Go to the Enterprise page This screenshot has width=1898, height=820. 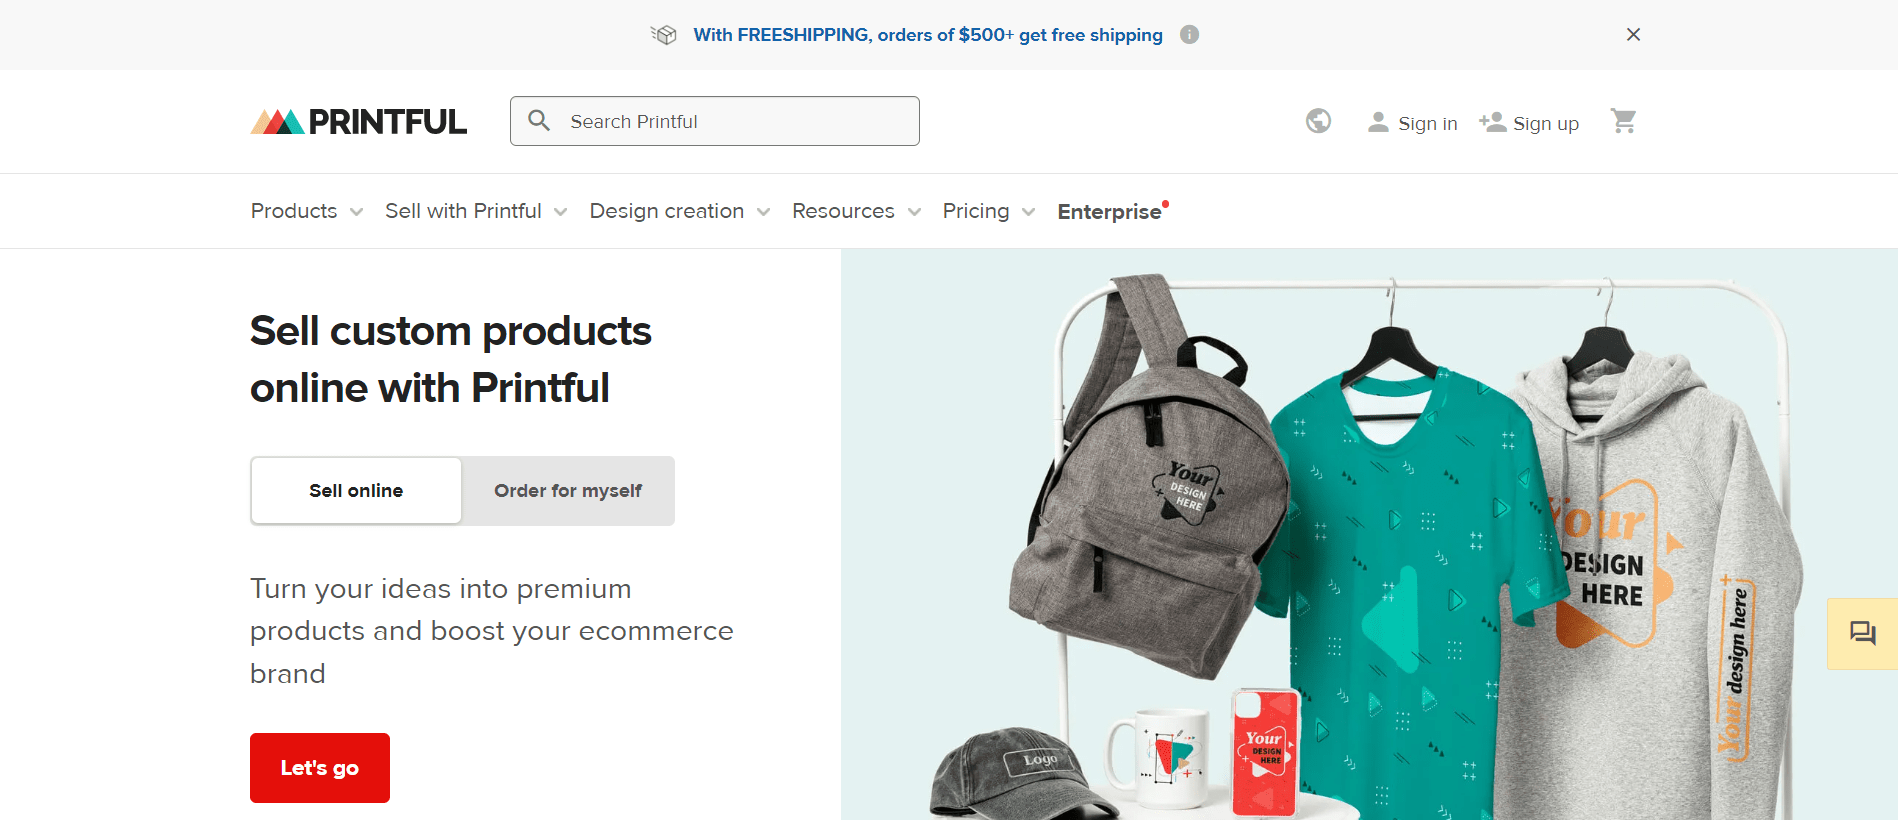point(1109,212)
